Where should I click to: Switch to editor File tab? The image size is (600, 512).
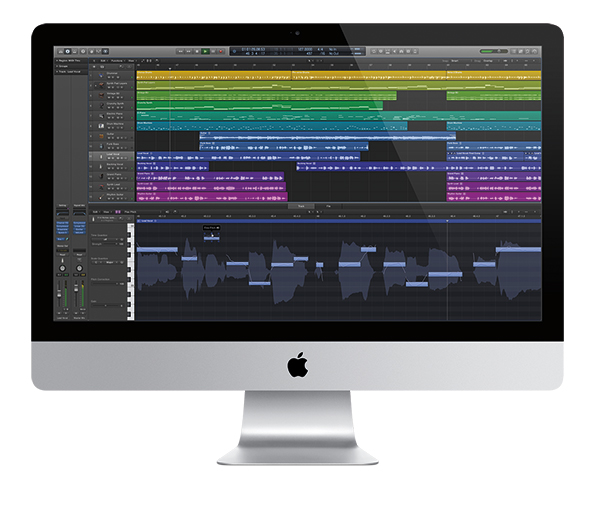(x=328, y=206)
